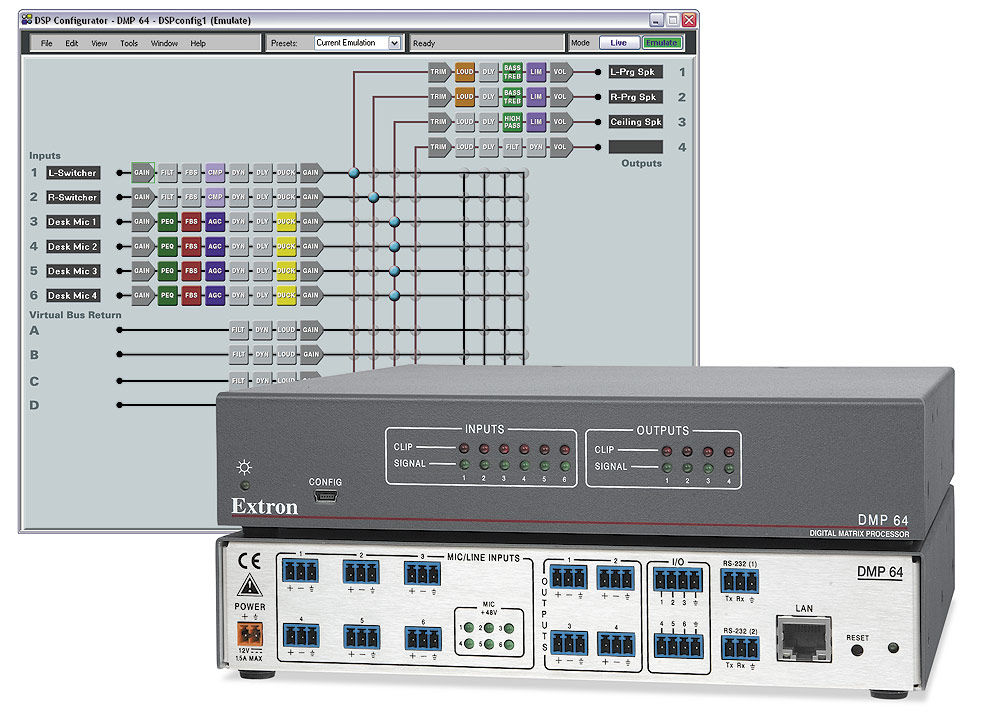Open TRIM block on L-Prg Spk output
Viewport: 1000px width, 727px height.
(439, 72)
